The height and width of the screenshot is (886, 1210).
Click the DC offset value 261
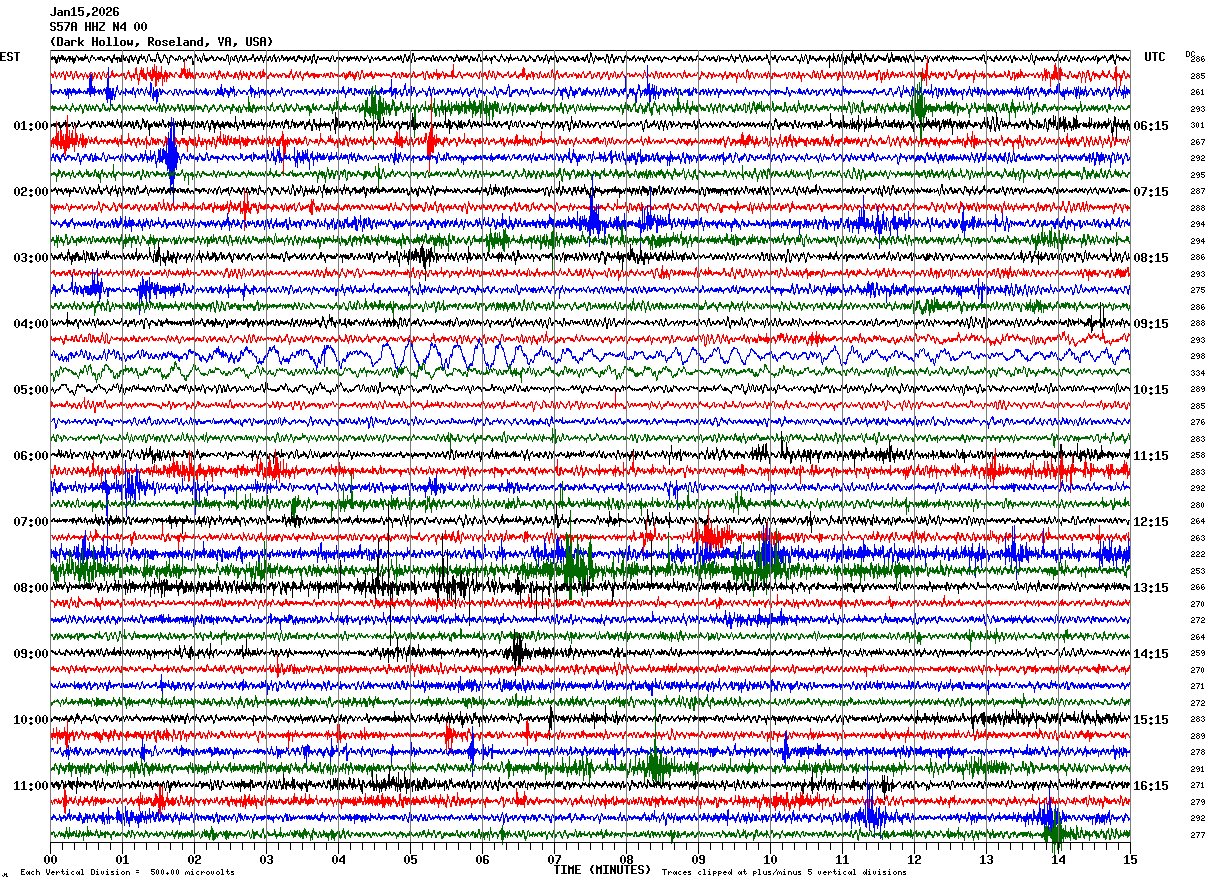pyautogui.click(x=1197, y=93)
